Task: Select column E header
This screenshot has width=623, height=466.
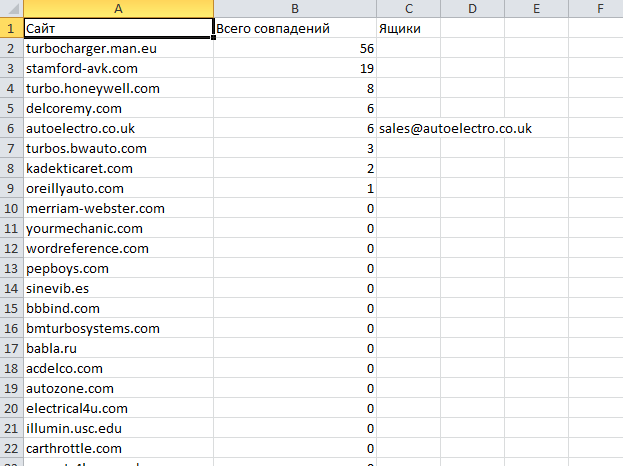Action: 536,8
